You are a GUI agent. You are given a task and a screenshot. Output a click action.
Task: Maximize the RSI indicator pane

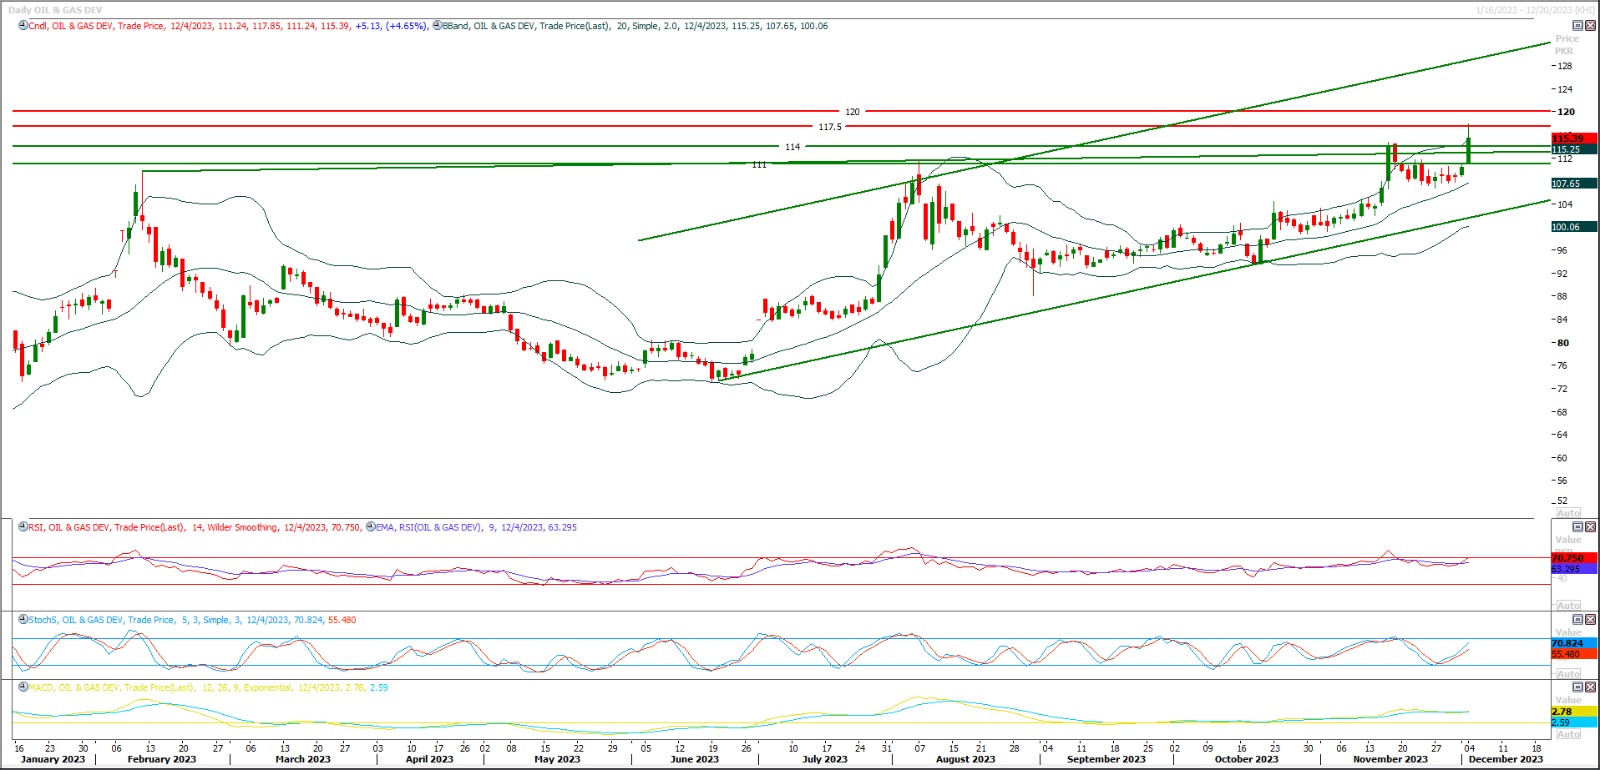(x=1578, y=527)
